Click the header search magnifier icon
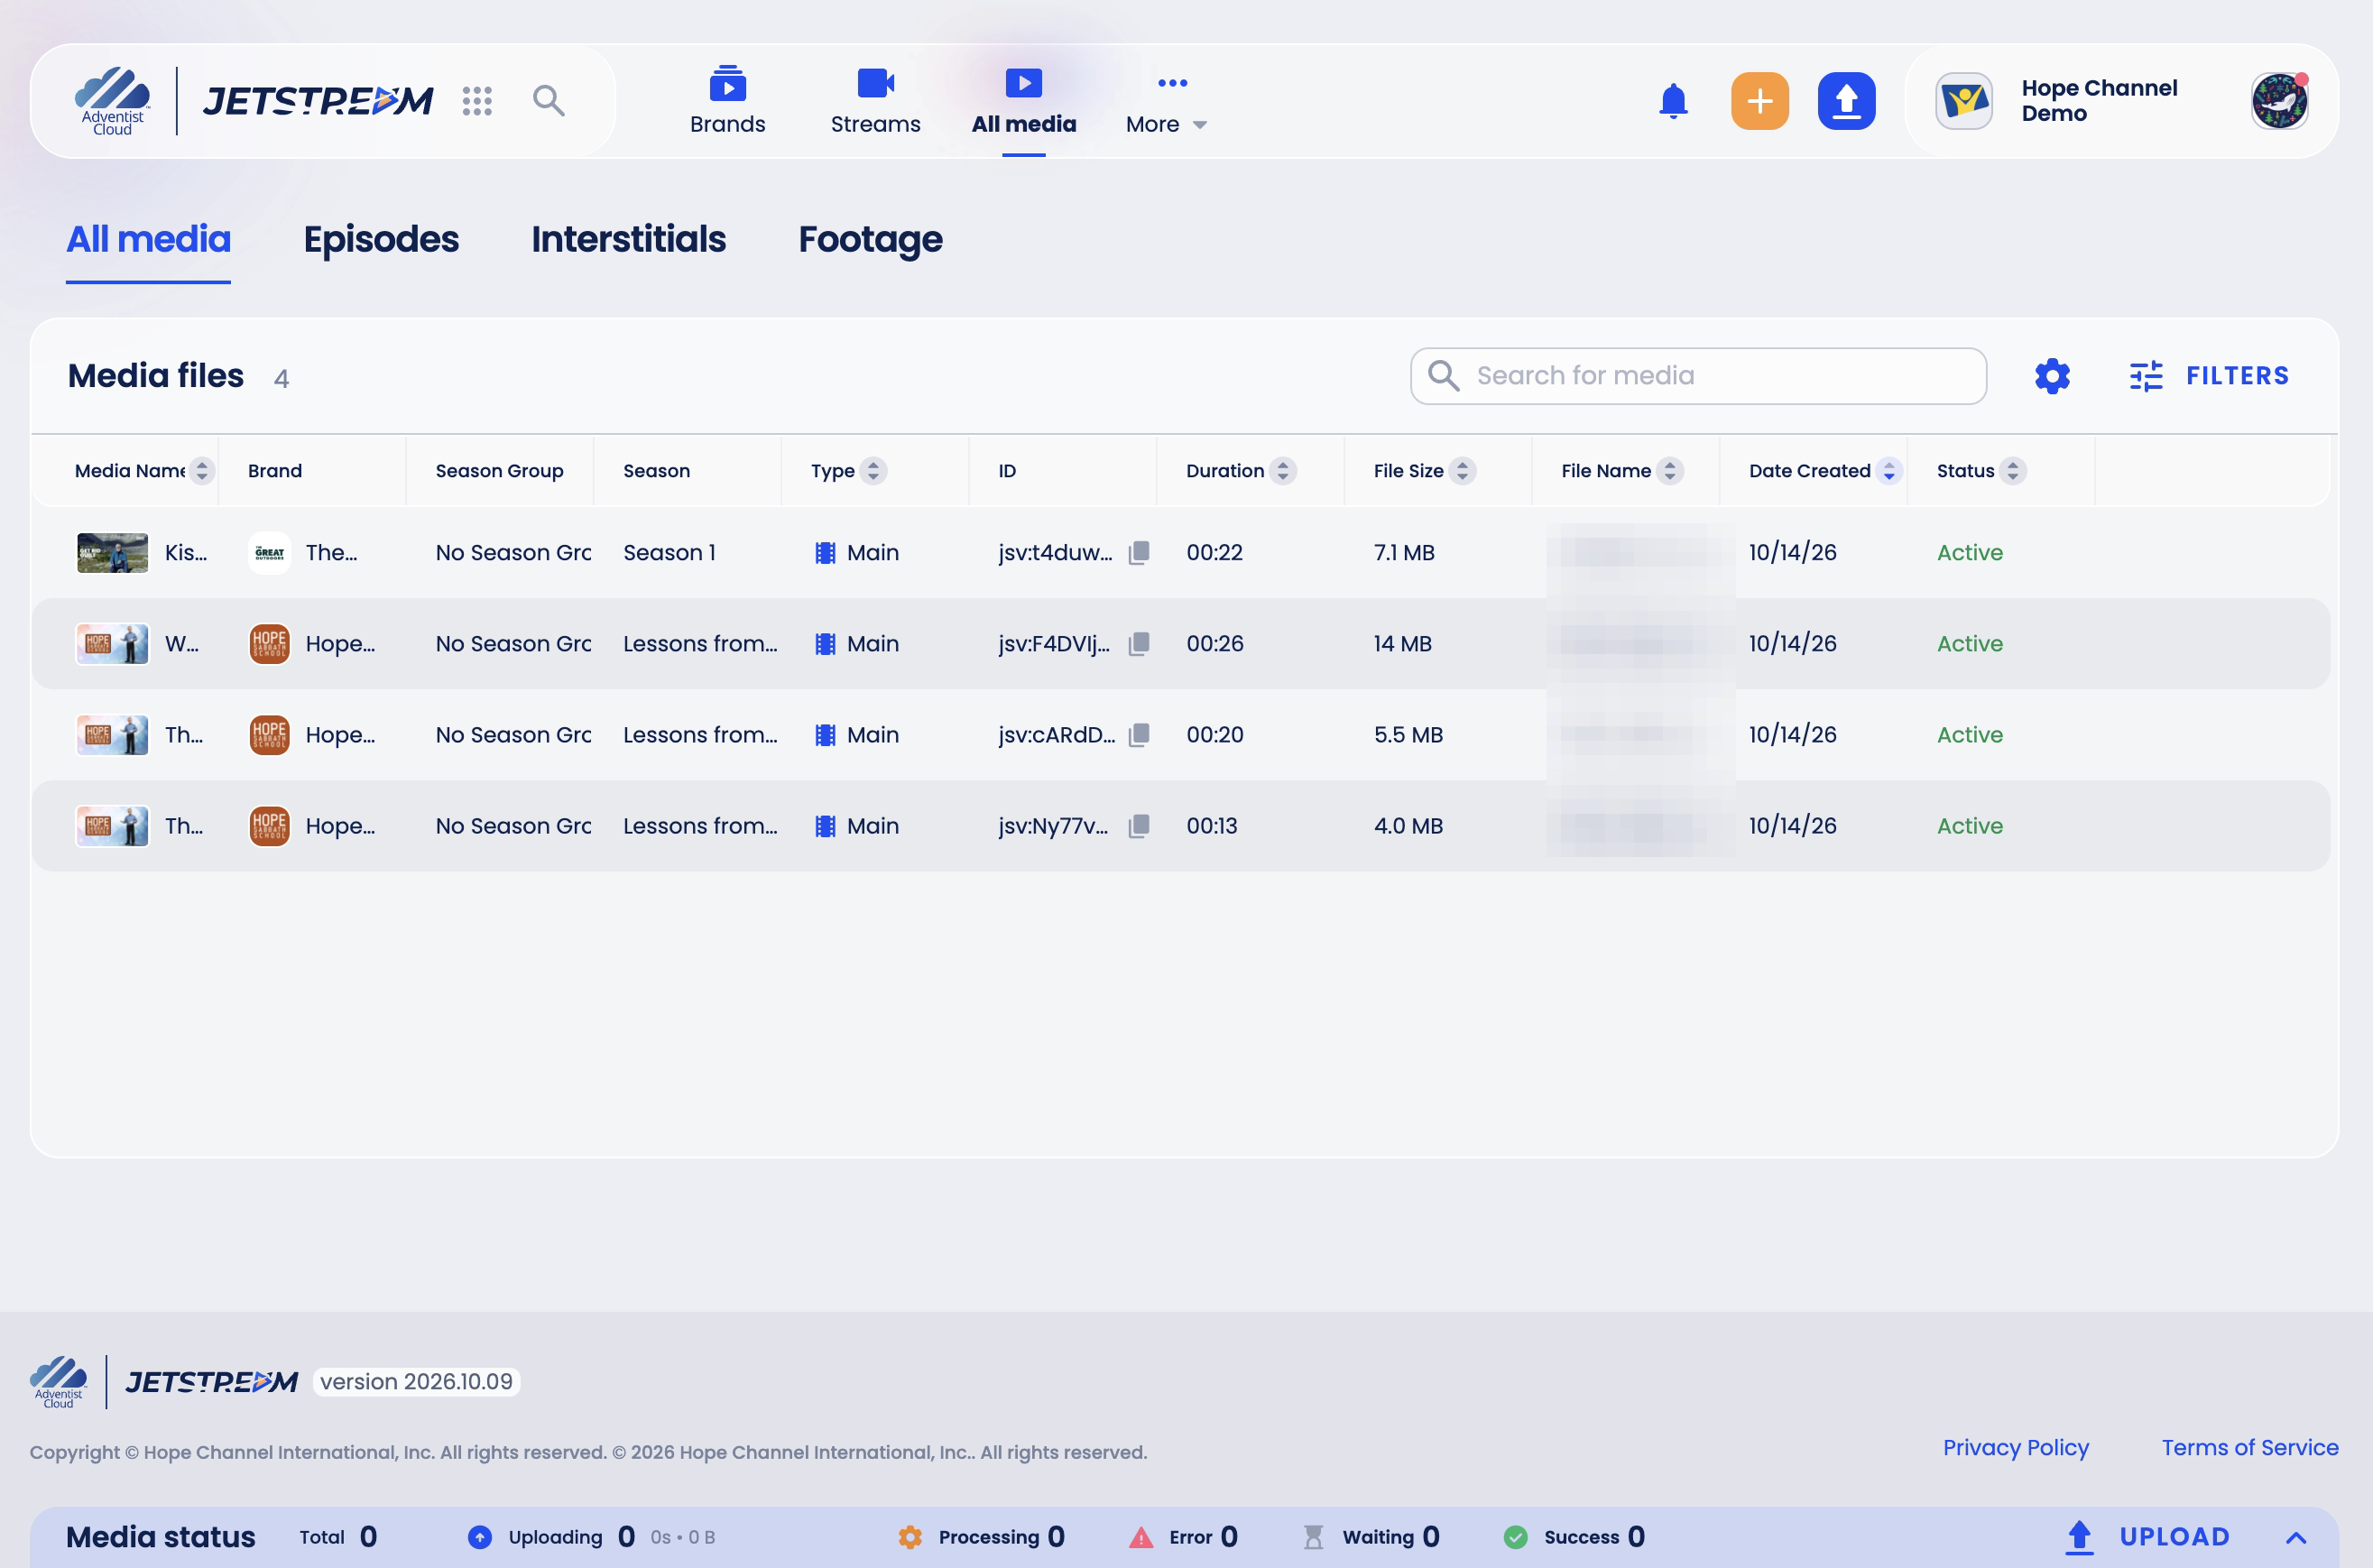The height and width of the screenshot is (1568, 2373). (x=548, y=101)
